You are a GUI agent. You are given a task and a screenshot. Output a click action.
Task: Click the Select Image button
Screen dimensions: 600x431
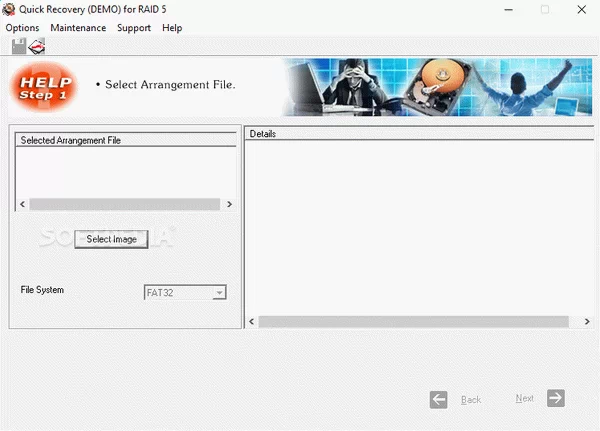pos(111,239)
